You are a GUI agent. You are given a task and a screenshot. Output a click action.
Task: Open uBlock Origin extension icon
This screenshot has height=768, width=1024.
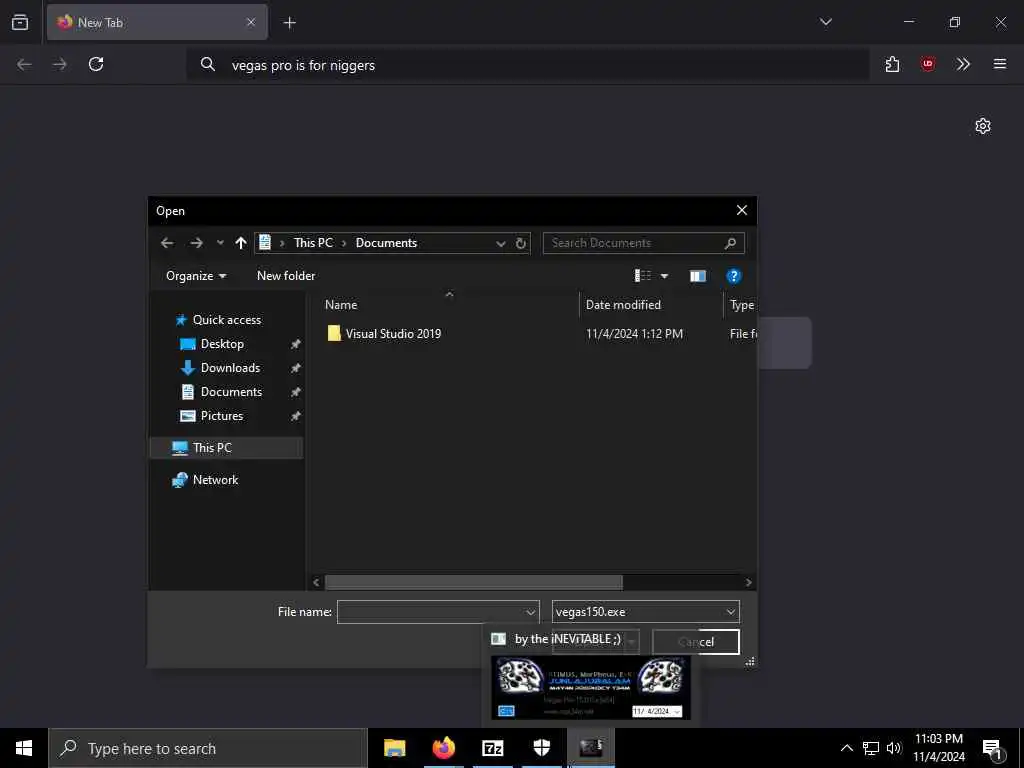(x=927, y=64)
